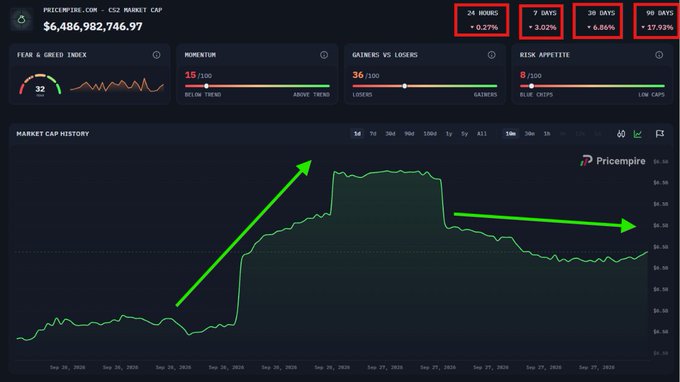Click the LOW CAPS label

(x=651, y=95)
